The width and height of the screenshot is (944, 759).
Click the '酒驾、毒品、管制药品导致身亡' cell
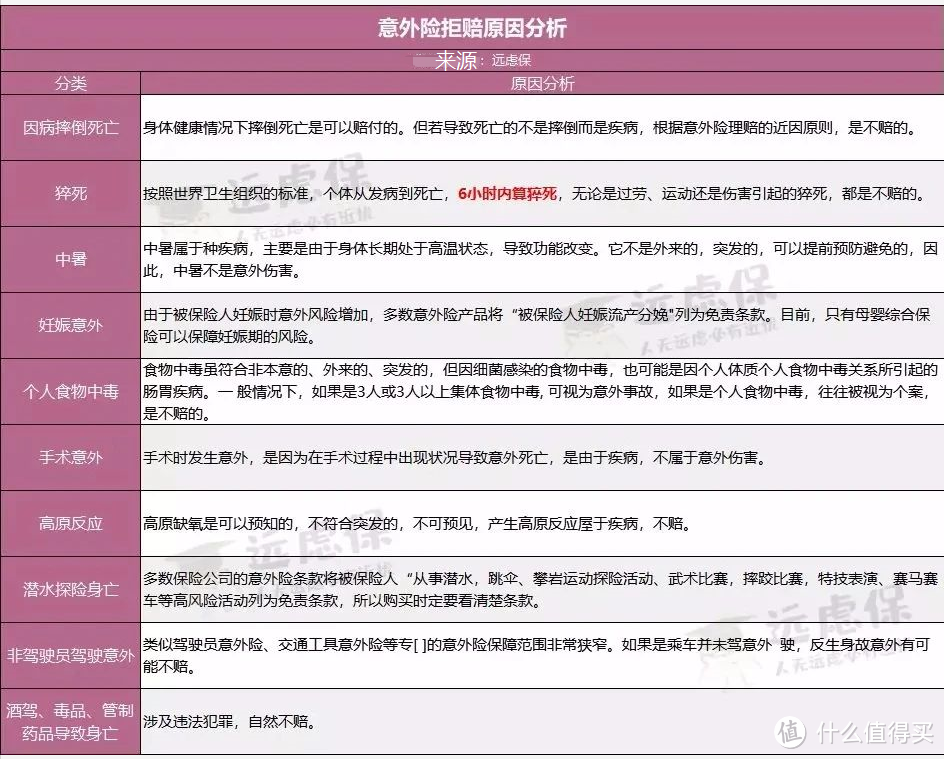[70, 722]
